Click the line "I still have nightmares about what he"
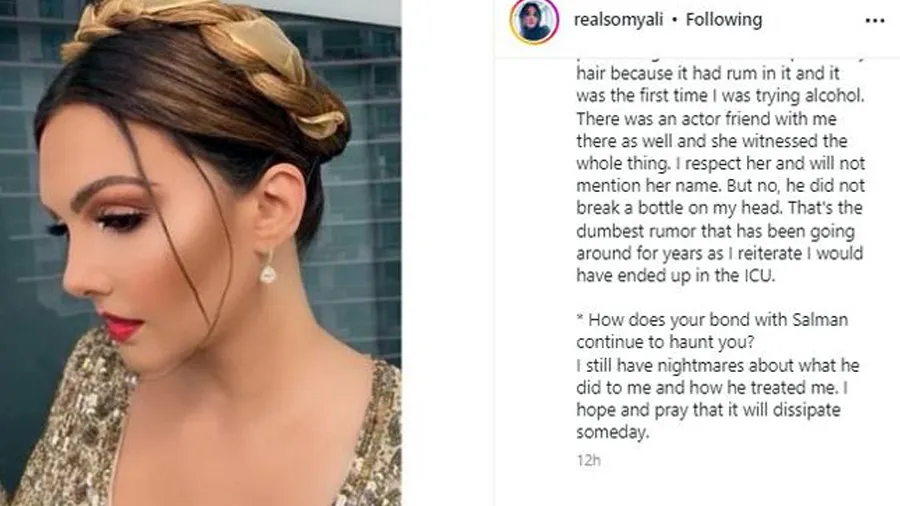 tap(717, 366)
